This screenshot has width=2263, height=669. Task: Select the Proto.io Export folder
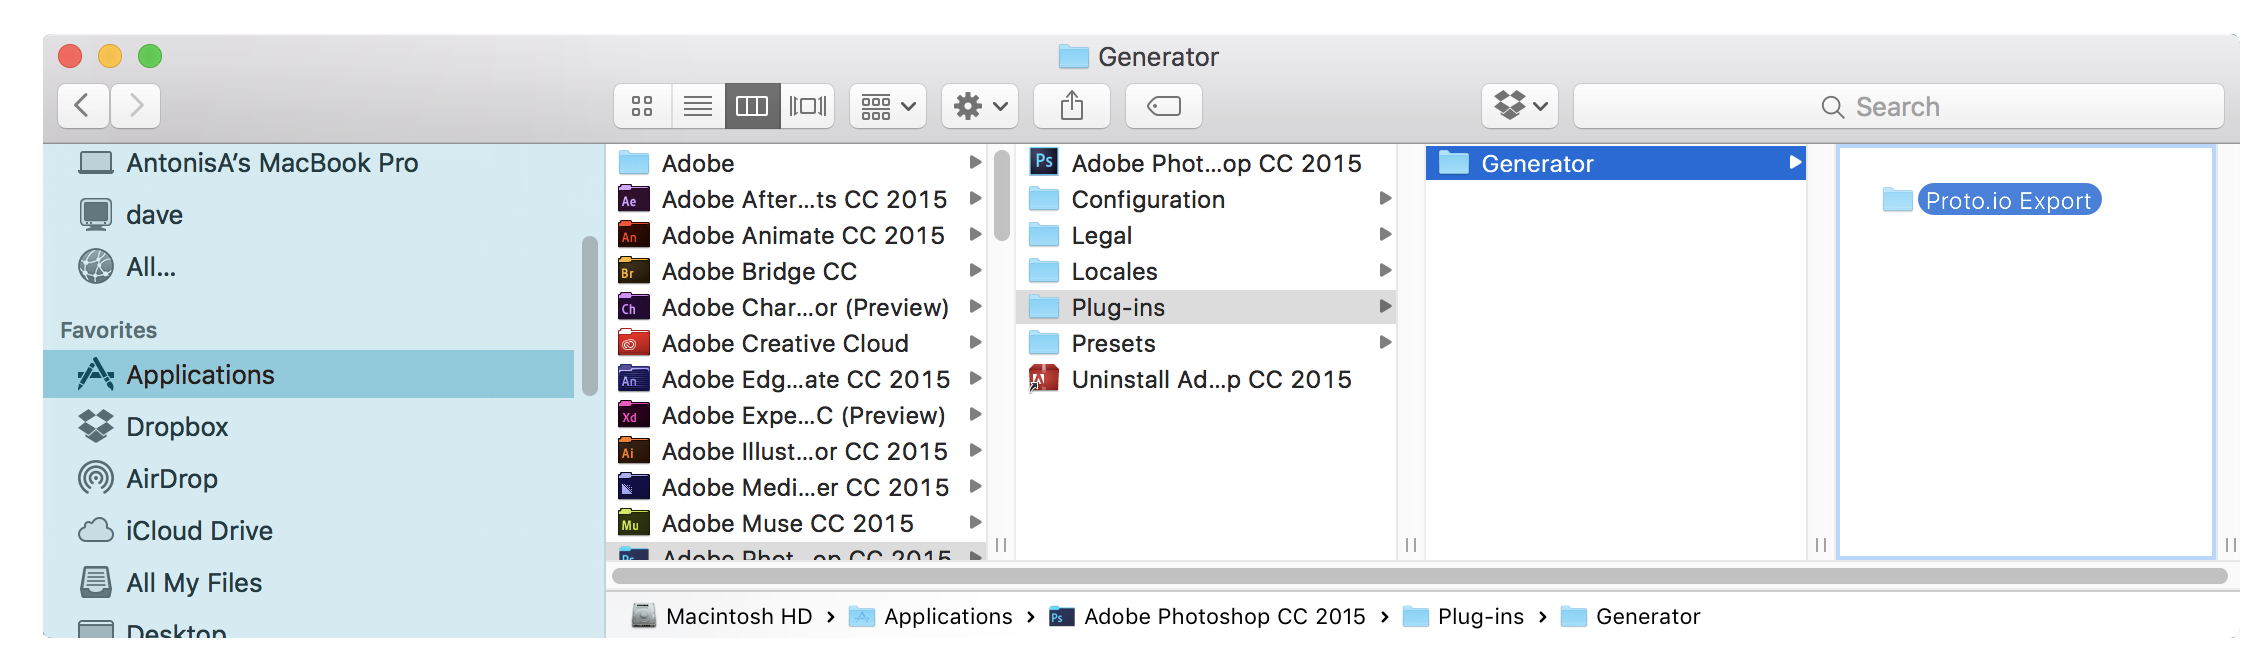click(1992, 200)
